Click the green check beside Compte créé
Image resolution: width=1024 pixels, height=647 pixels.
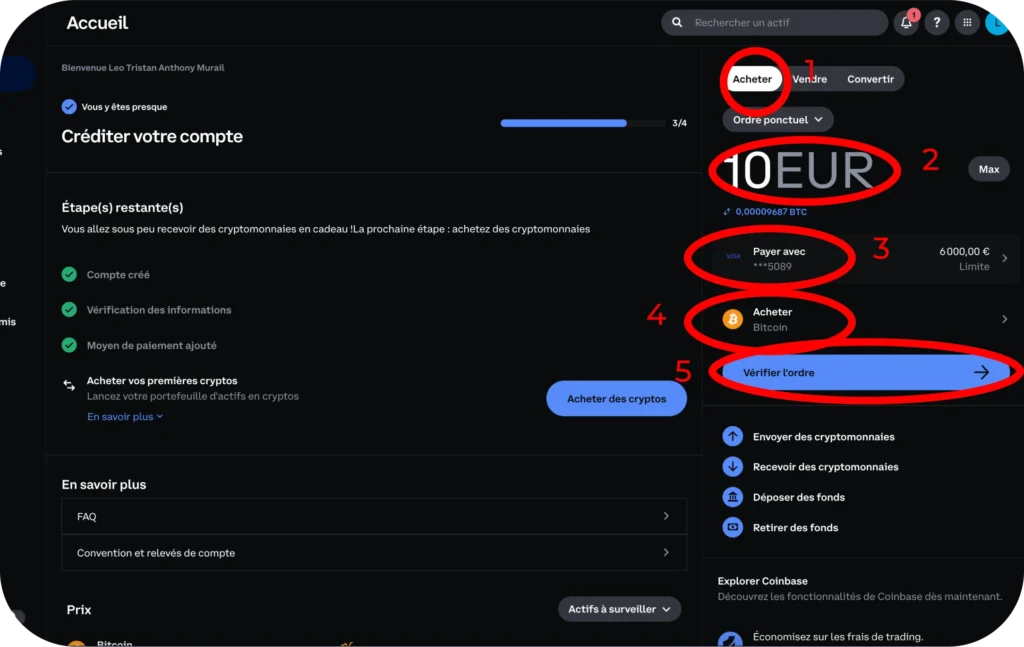[x=69, y=274]
